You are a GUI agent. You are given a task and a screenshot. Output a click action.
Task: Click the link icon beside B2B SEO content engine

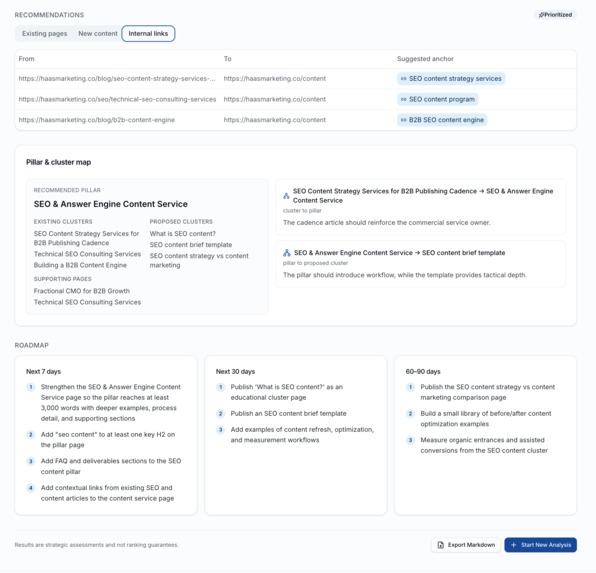404,120
